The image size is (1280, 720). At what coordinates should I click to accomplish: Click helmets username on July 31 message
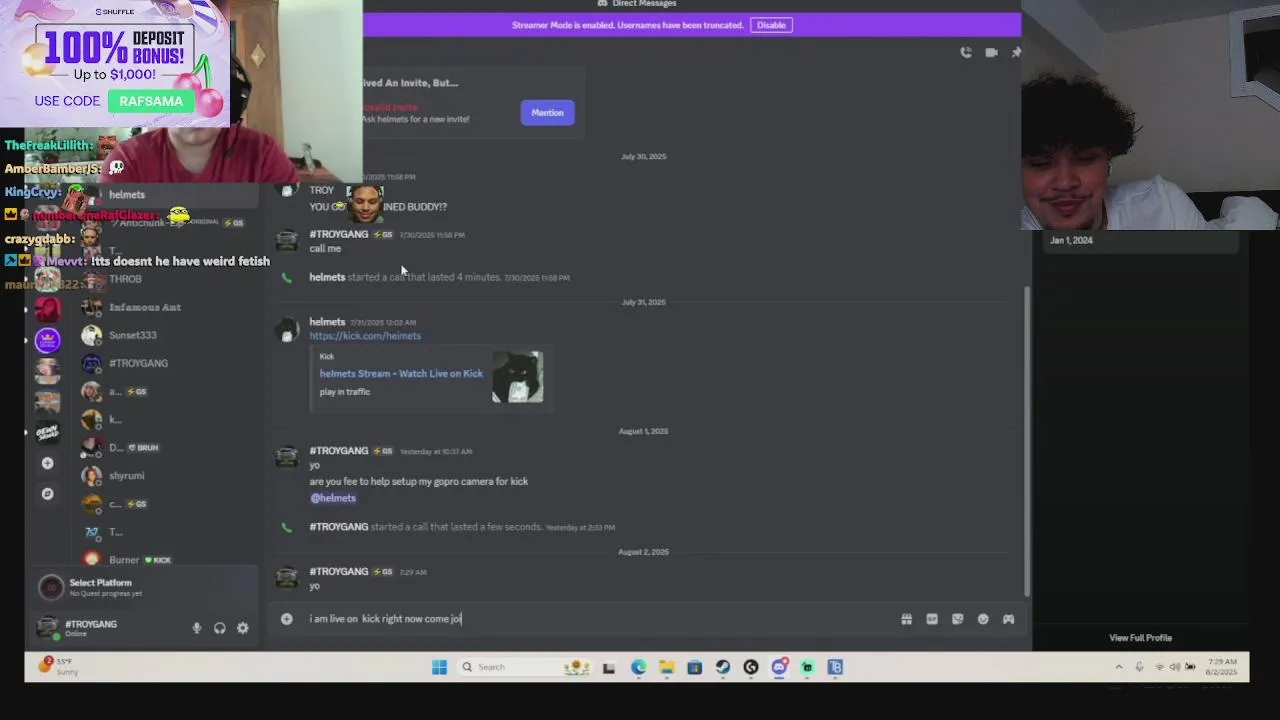coord(327,322)
